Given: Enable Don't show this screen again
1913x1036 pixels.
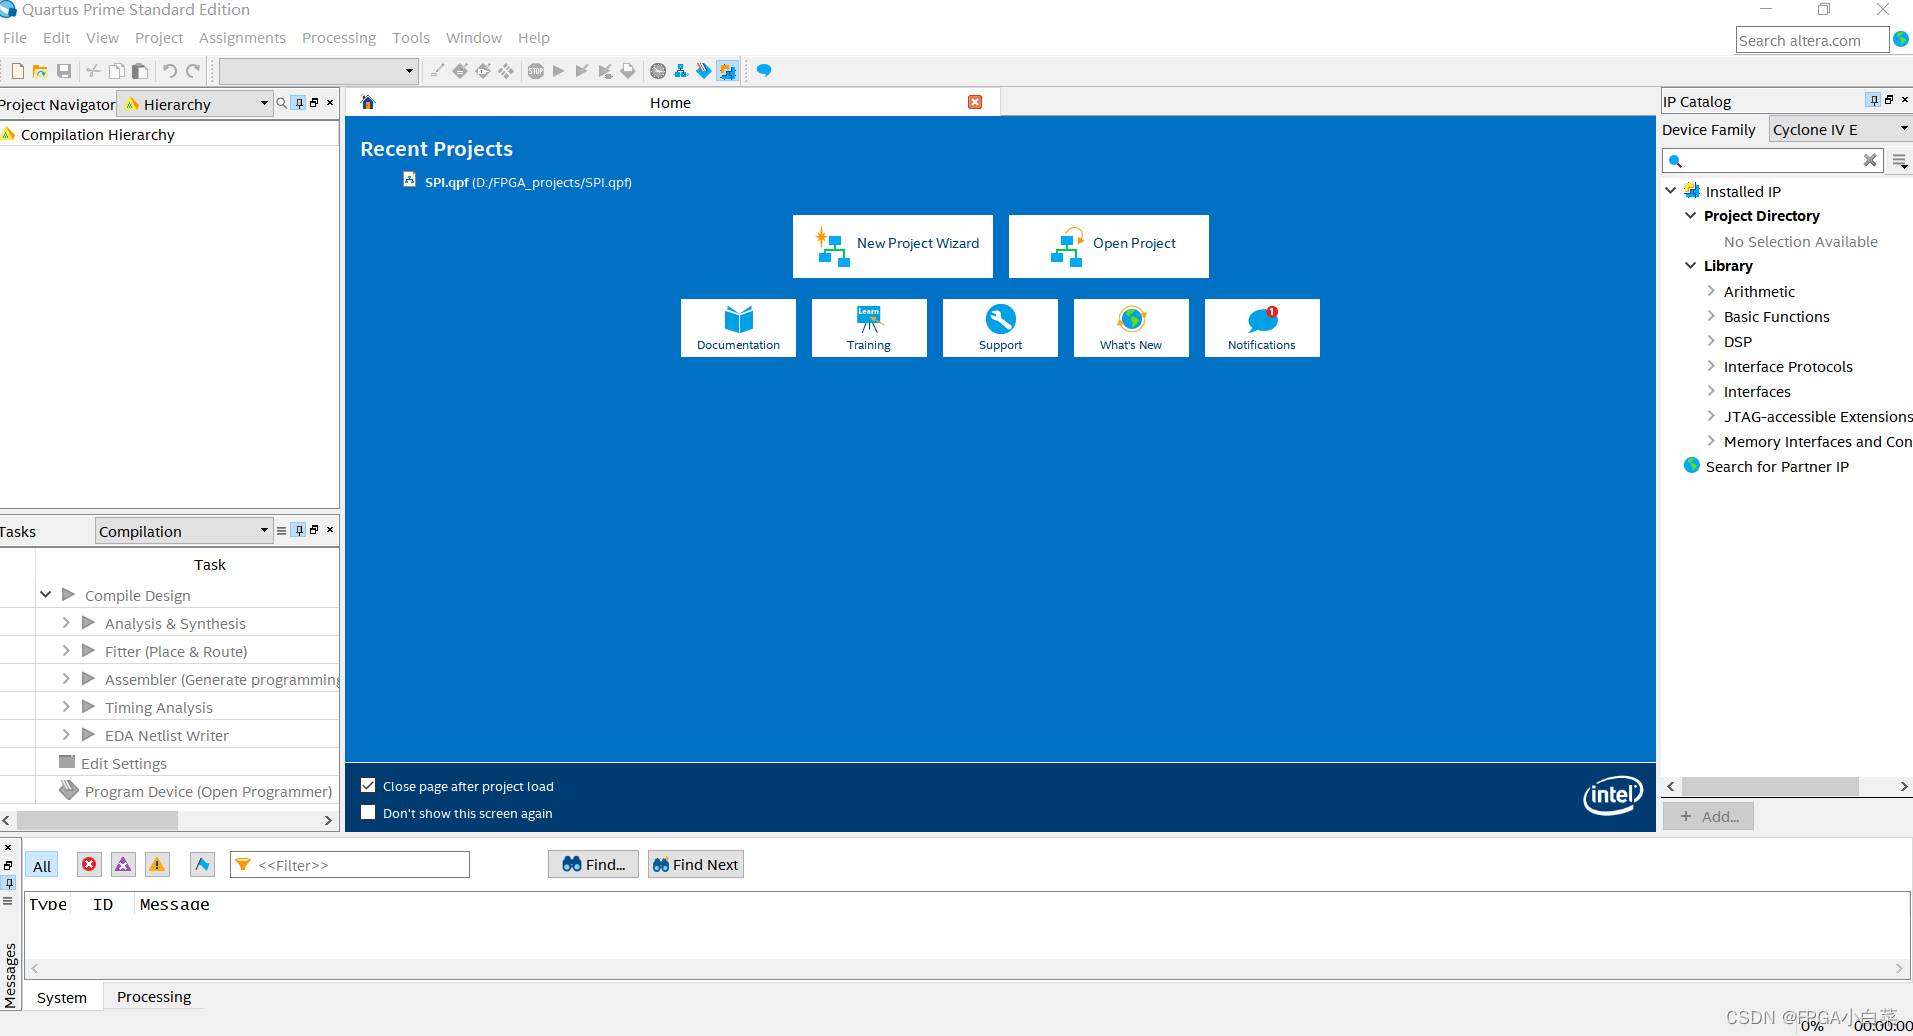Looking at the screenshot, I should [368, 813].
